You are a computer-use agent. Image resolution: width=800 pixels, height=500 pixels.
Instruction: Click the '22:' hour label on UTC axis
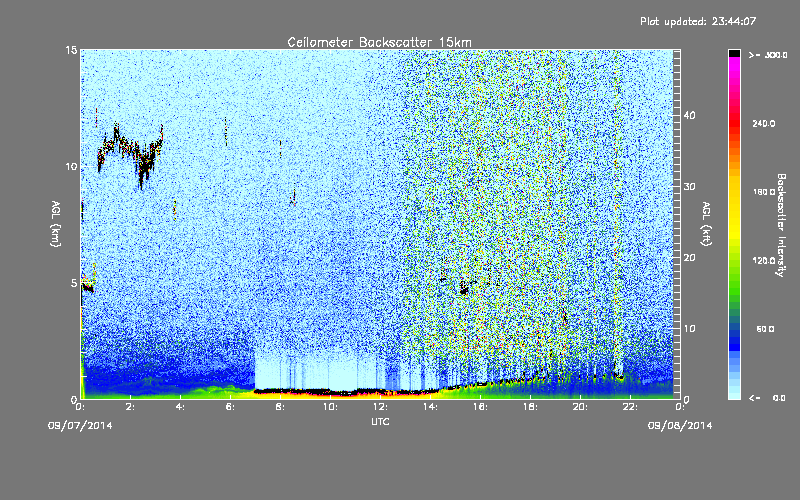[630, 407]
